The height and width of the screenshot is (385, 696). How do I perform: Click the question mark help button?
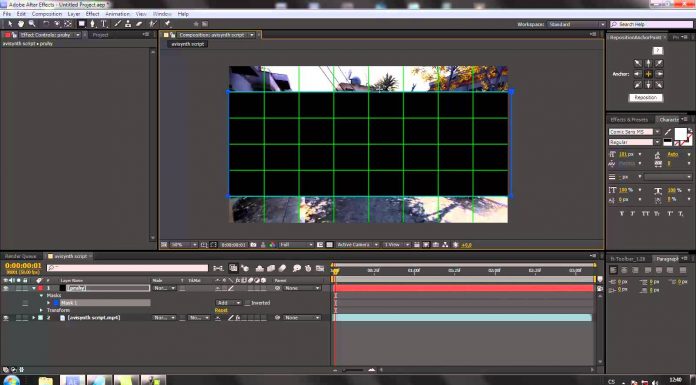point(658,51)
